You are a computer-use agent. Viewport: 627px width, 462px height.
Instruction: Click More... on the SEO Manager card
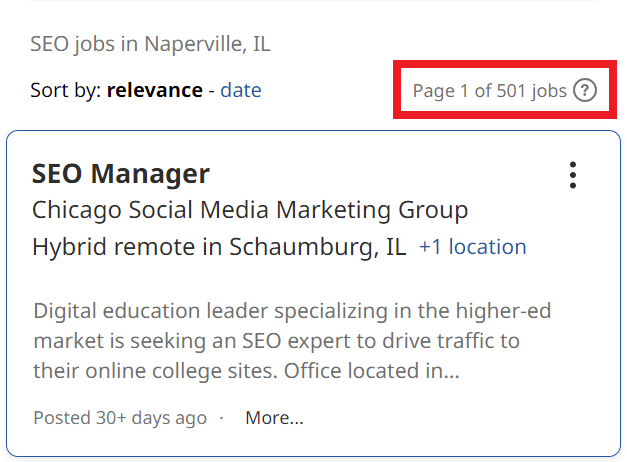274,418
